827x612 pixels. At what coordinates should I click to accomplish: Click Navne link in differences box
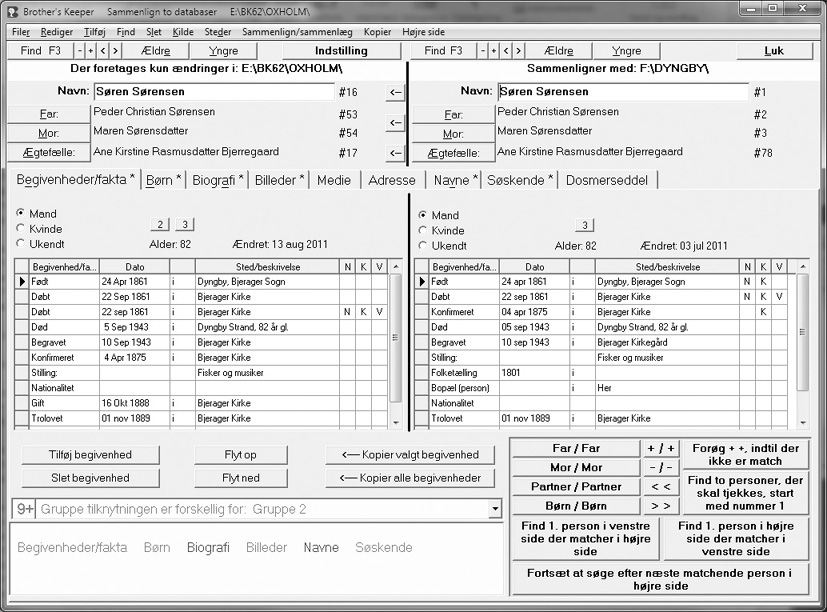(x=321, y=548)
